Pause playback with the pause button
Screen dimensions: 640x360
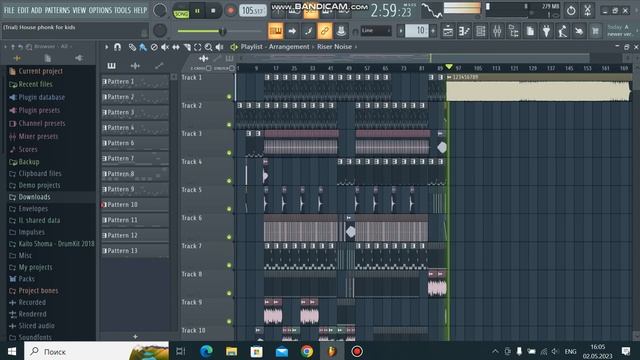point(198,11)
